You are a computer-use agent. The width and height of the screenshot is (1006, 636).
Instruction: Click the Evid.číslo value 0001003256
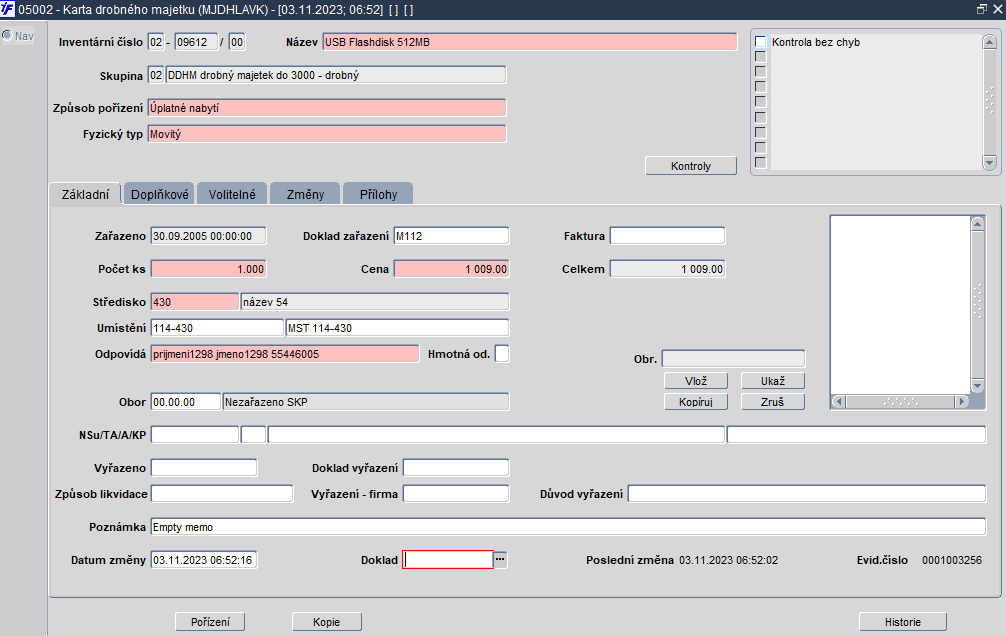click(952, 560)
